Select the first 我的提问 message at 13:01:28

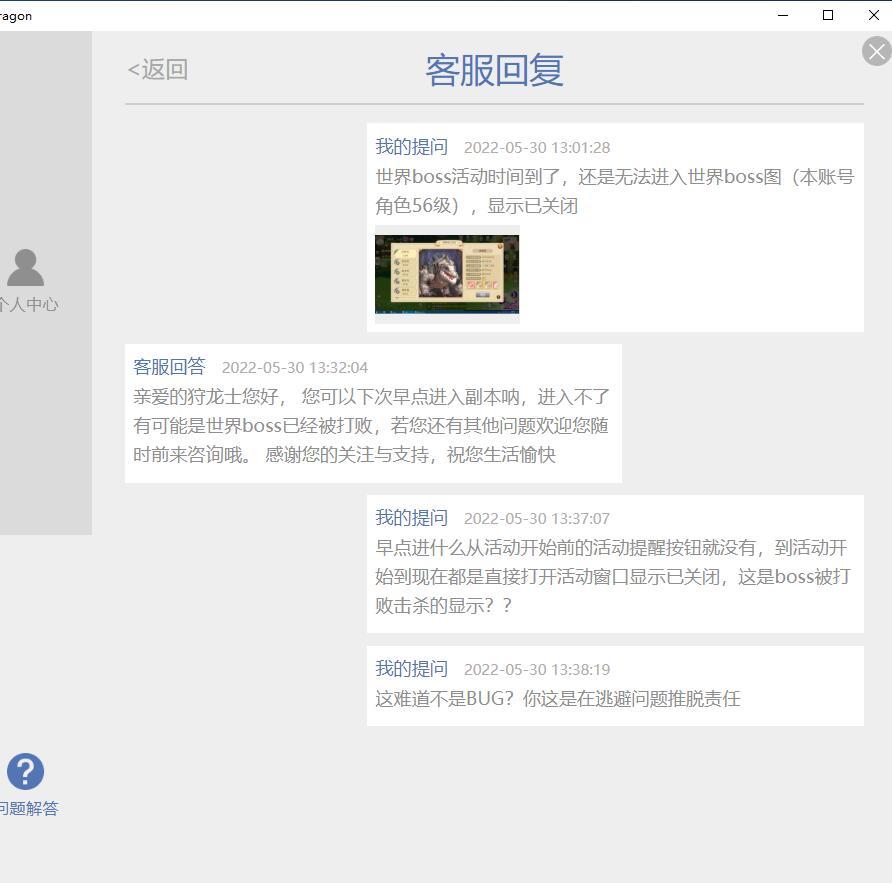point(615,227)
